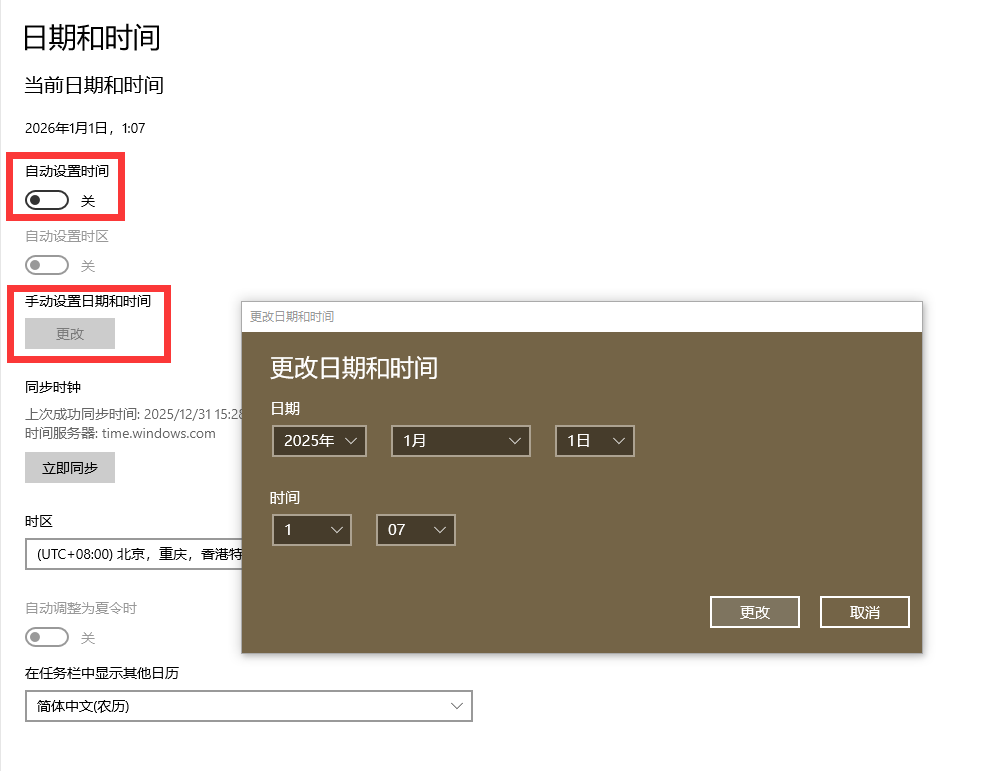Expand the 简体中文(农历) calendar dropdown
Image resolution: width=1003 pixels, height=771 pixels.
[x=248, y=706]
